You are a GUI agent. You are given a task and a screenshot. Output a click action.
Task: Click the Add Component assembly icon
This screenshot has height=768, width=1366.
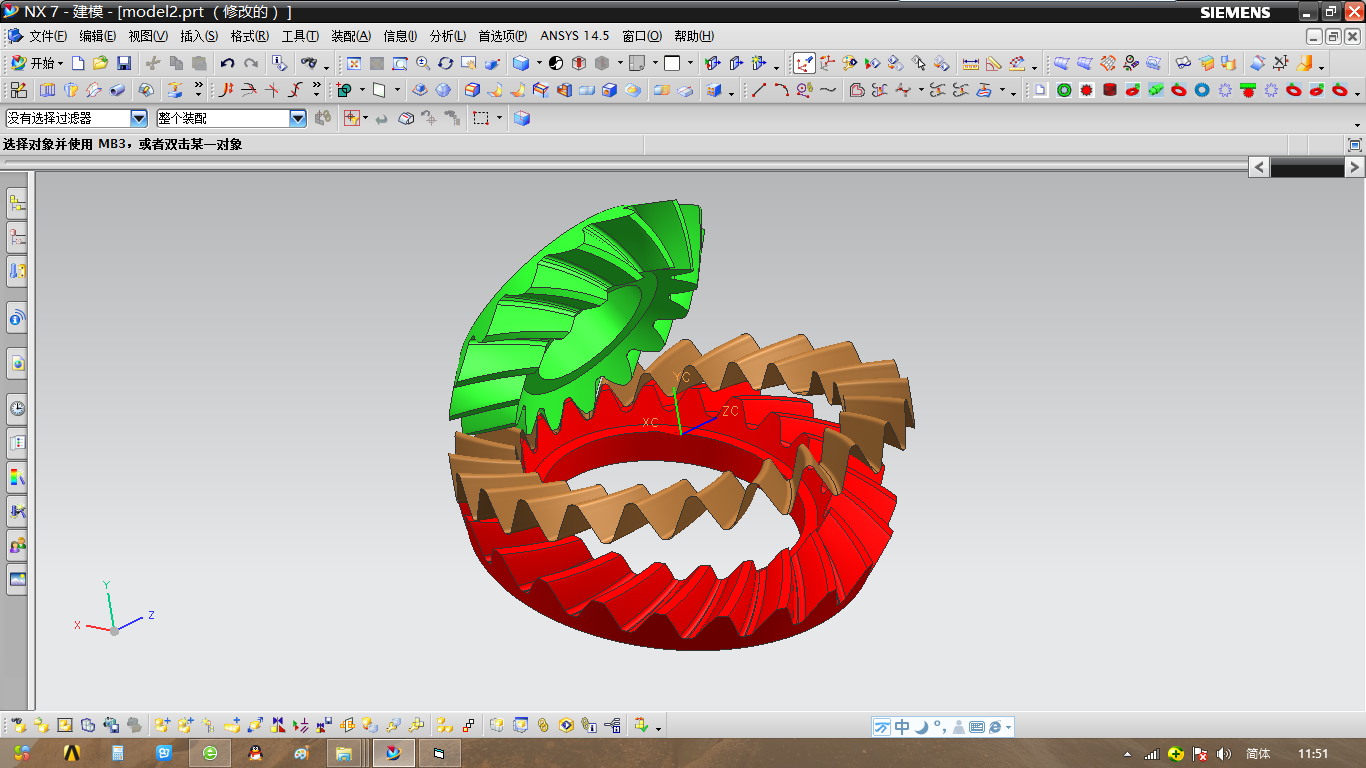(x=163, y=725)
